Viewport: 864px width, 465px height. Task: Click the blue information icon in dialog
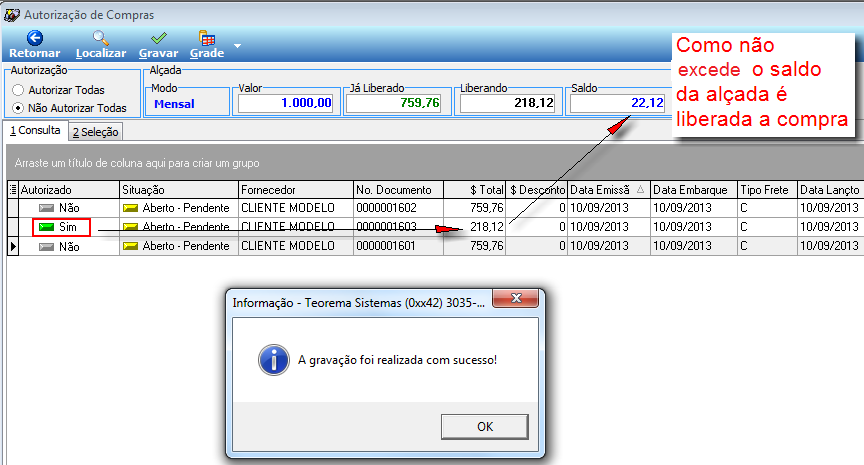point(274,360)
